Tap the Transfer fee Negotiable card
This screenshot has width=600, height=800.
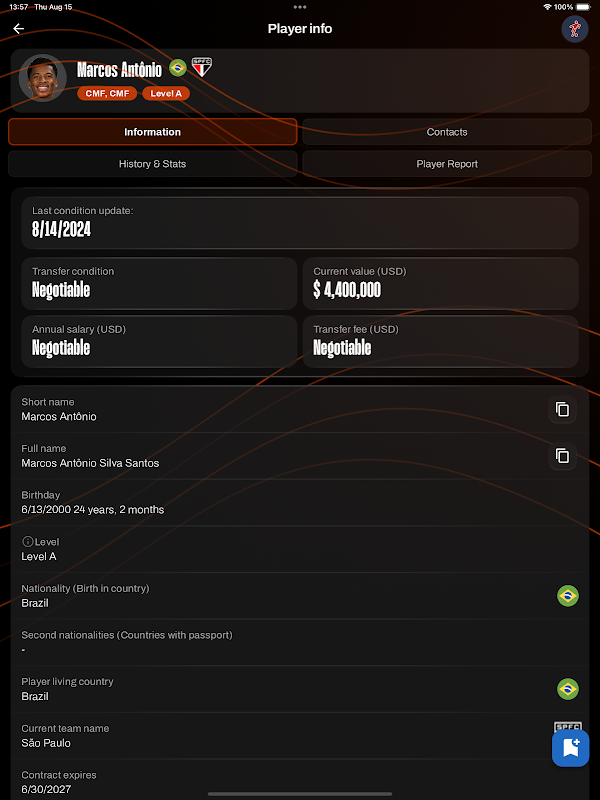(440, 341)
